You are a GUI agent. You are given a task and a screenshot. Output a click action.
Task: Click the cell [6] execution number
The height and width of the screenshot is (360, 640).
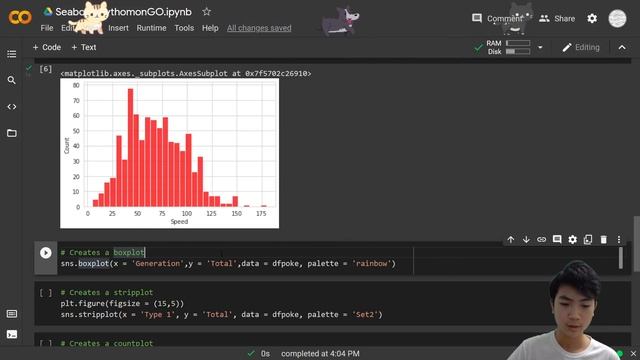(46, 69)
